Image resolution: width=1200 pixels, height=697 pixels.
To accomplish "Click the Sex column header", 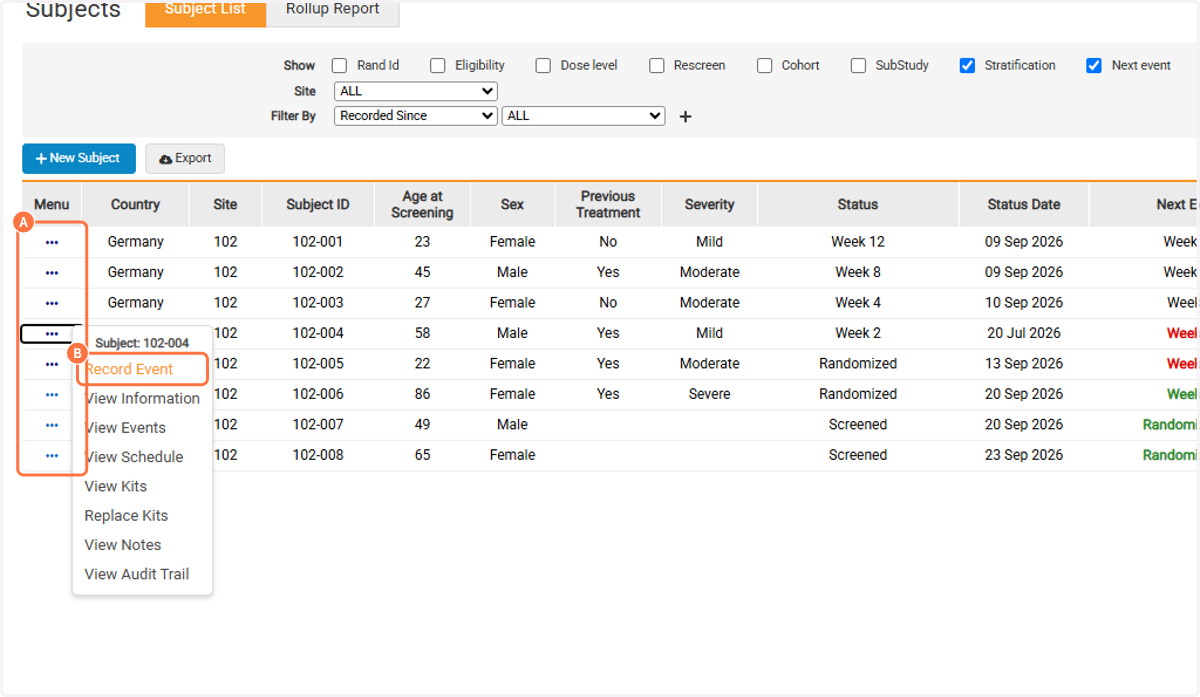I will point(512,205).
